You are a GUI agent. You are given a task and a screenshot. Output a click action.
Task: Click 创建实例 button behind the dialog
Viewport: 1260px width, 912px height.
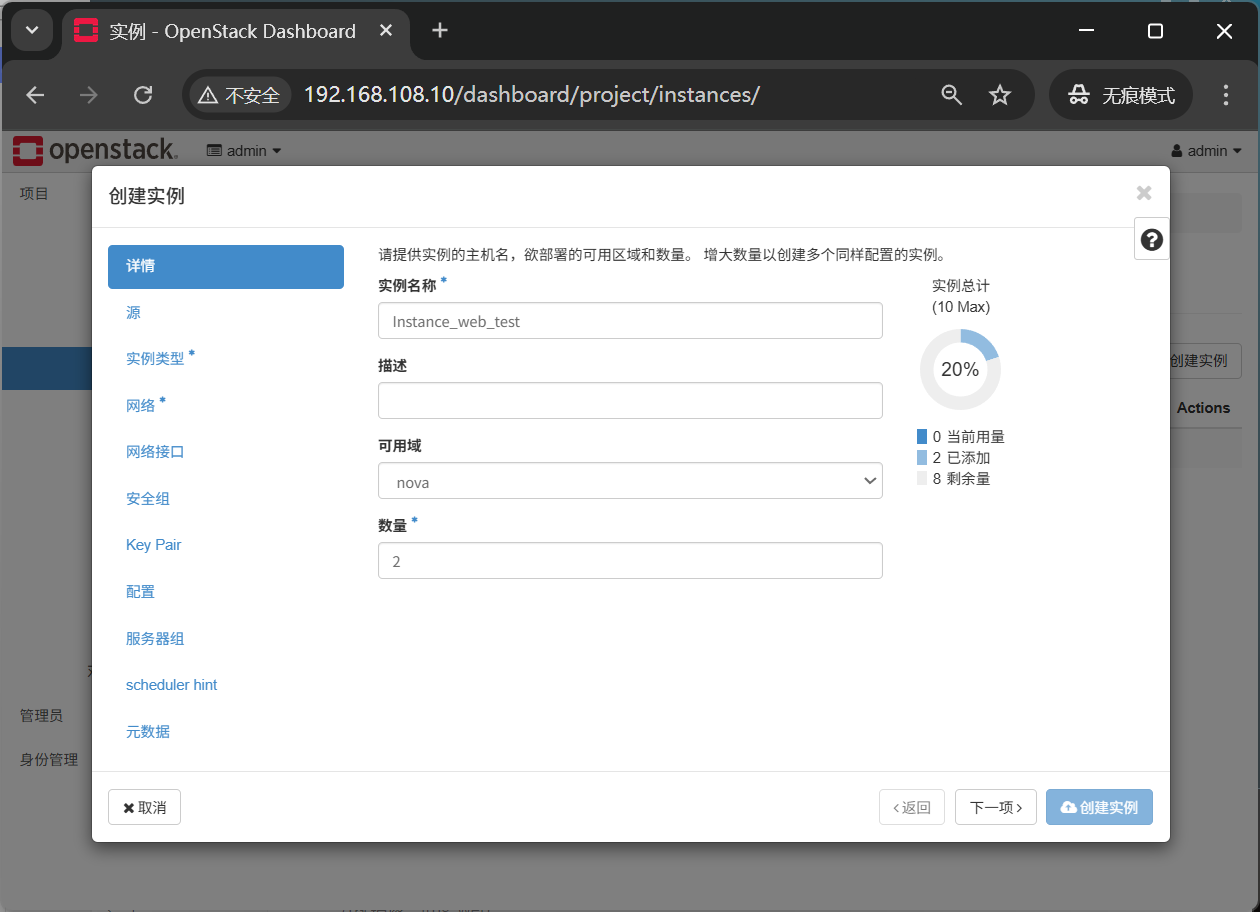(x=1205, y=361)
